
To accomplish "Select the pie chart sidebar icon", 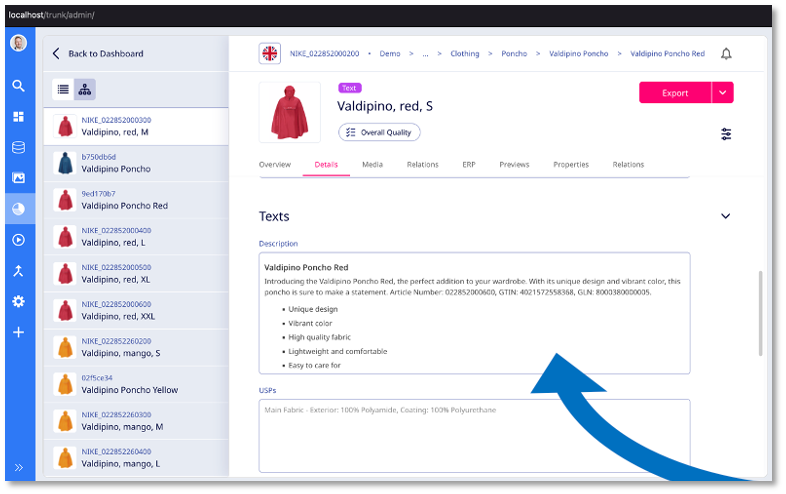I will 19,209.
